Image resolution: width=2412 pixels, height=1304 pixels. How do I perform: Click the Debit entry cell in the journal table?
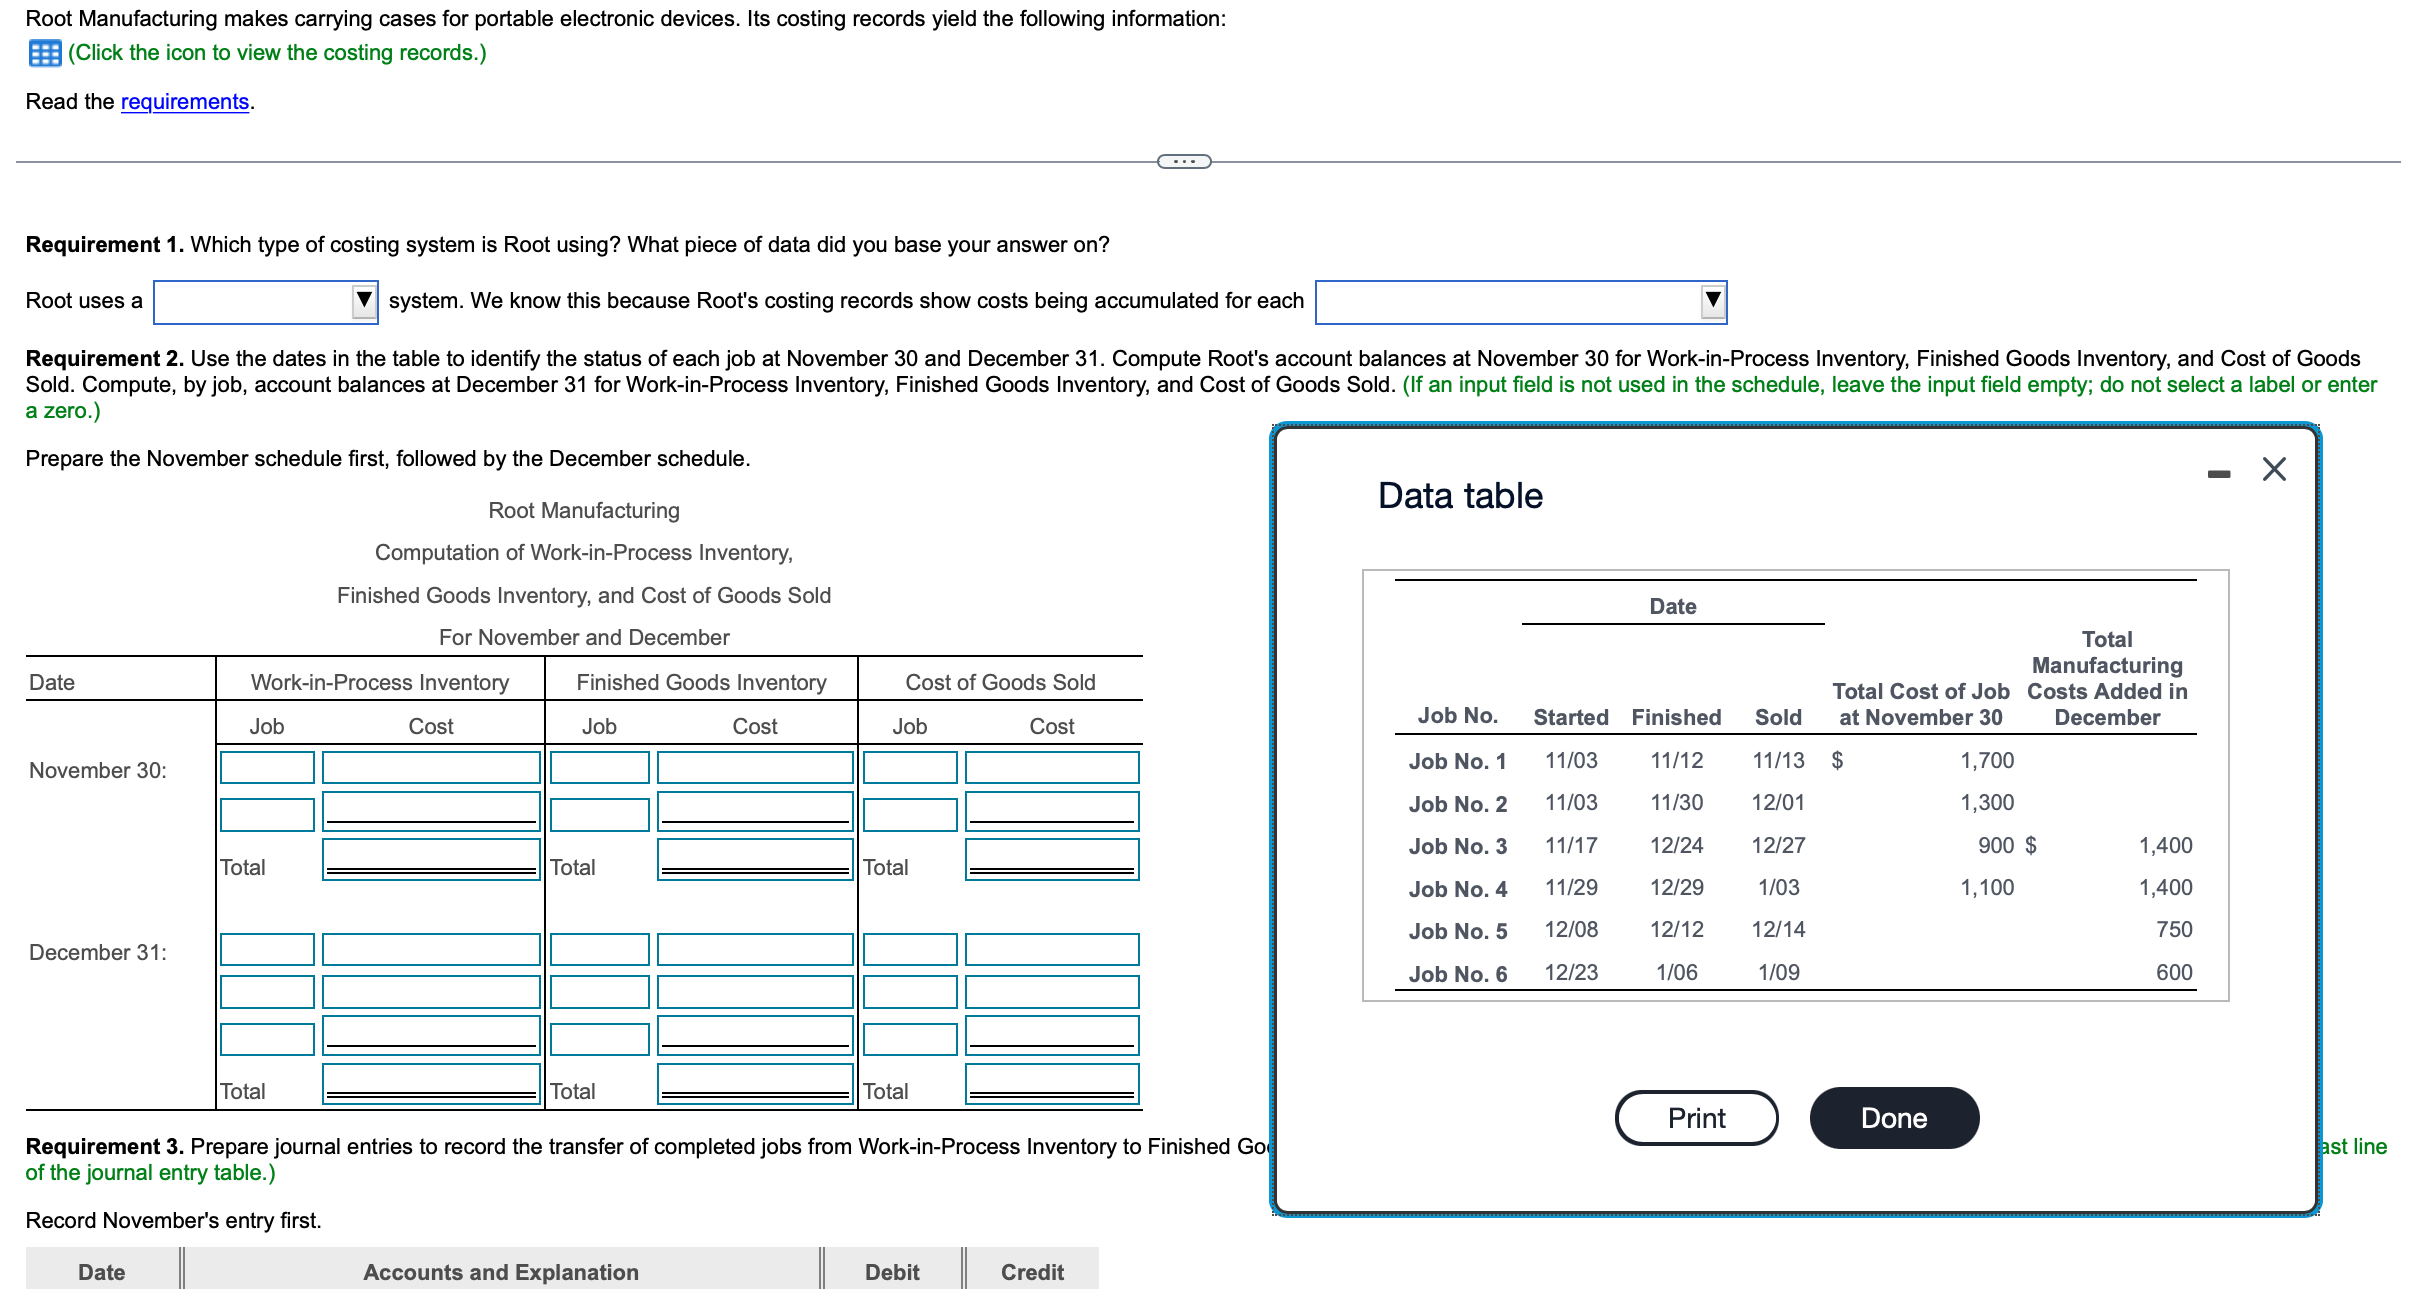(x=890, y=1271)
